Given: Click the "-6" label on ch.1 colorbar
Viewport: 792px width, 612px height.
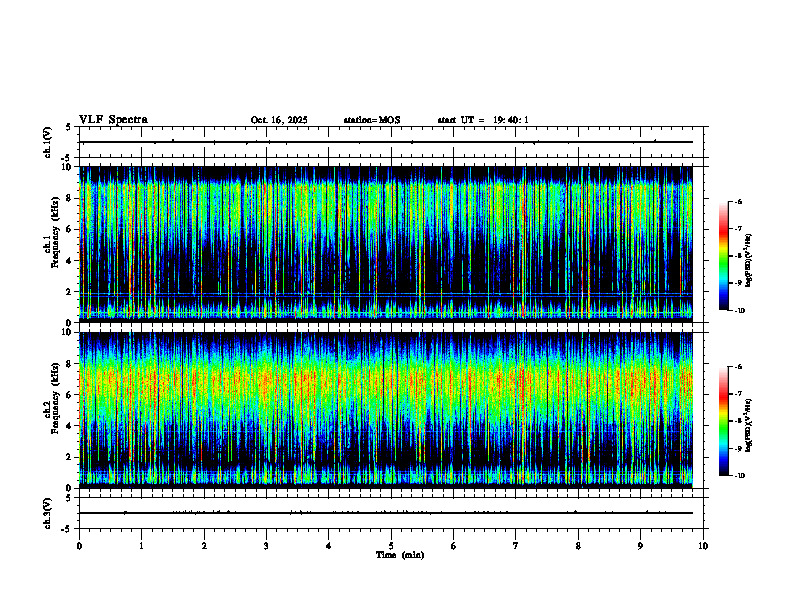Looking at the screenshot, I should (x=738, y=201).
